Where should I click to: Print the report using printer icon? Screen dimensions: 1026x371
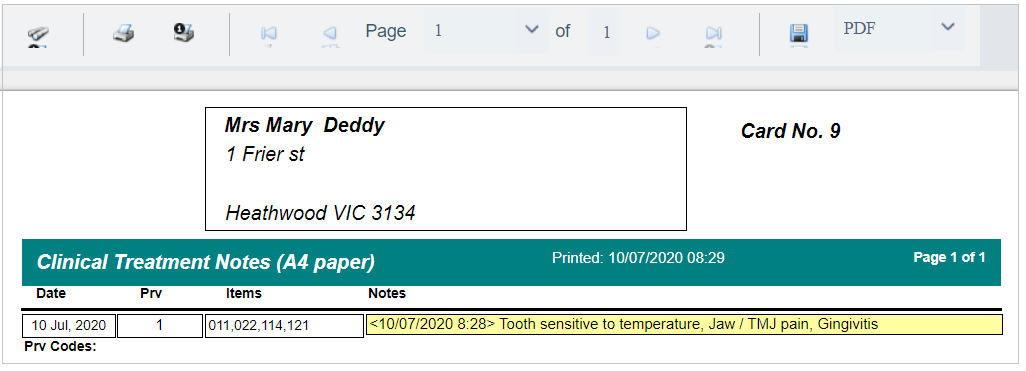(x=123, y=33)
